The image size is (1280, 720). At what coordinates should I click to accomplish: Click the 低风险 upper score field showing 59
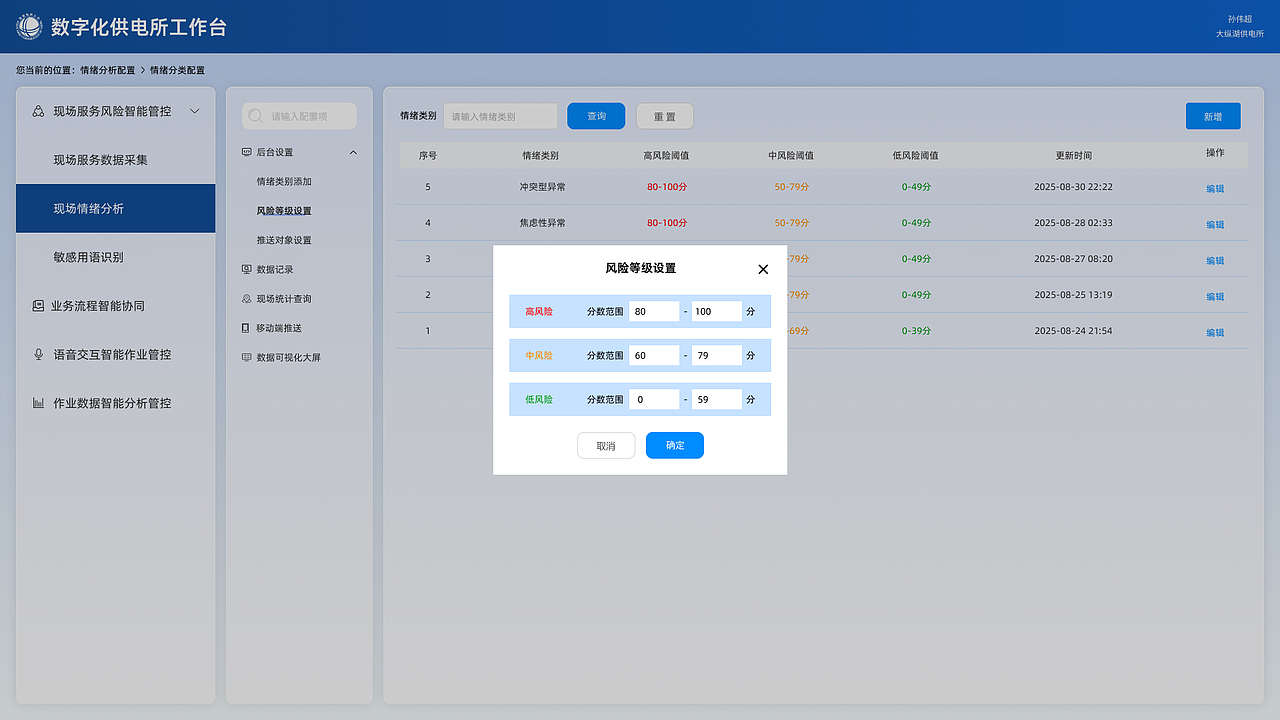[x=717, y=400]
